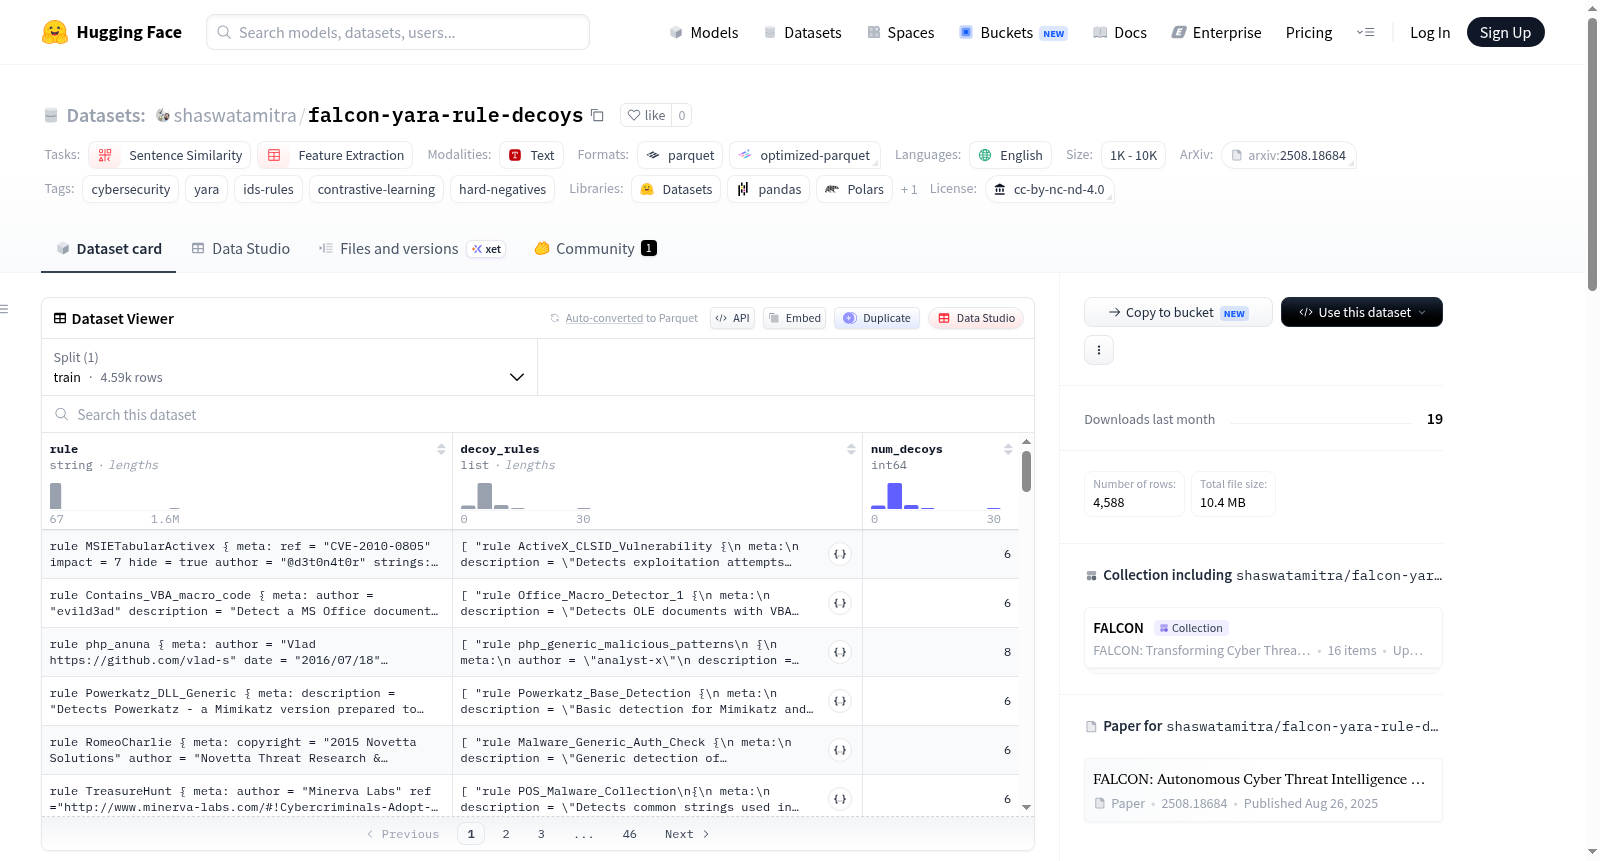This screenshot has height=861, width=1600.
Task: Click the Log In link
Action: [1430, 32]
